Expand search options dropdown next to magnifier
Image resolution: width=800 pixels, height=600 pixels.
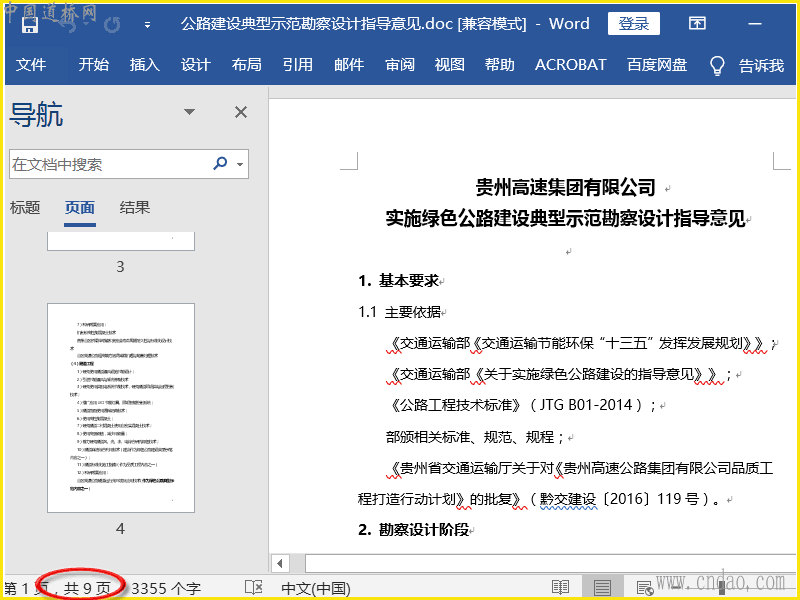click(x=240, y=164)
